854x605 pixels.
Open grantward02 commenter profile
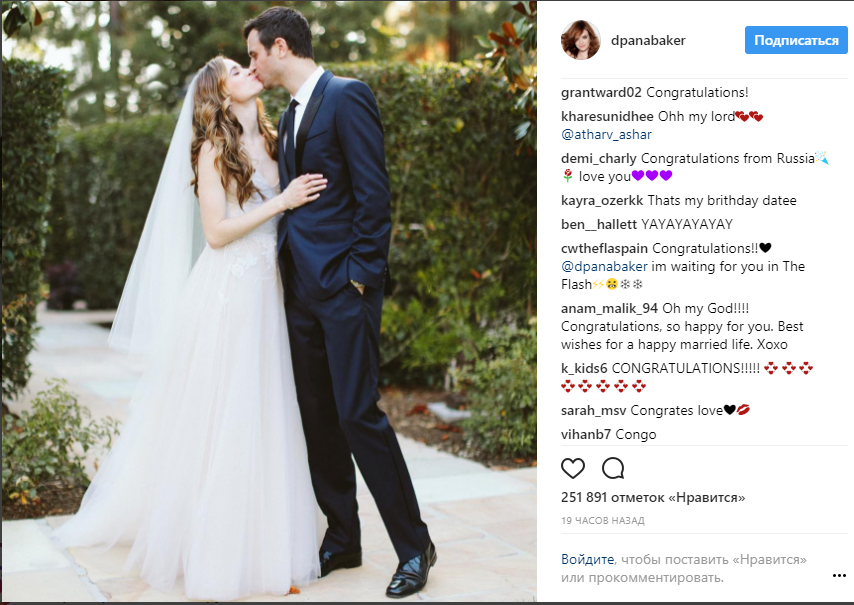click(601, 93)
